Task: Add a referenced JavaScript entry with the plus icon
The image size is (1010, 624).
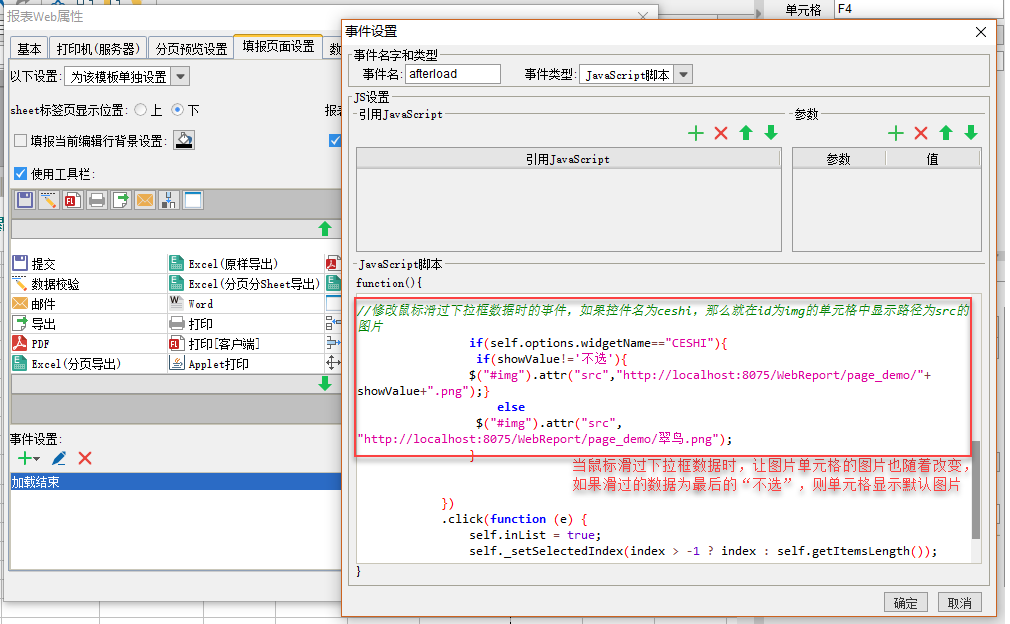Action: [x=696, y=133]
